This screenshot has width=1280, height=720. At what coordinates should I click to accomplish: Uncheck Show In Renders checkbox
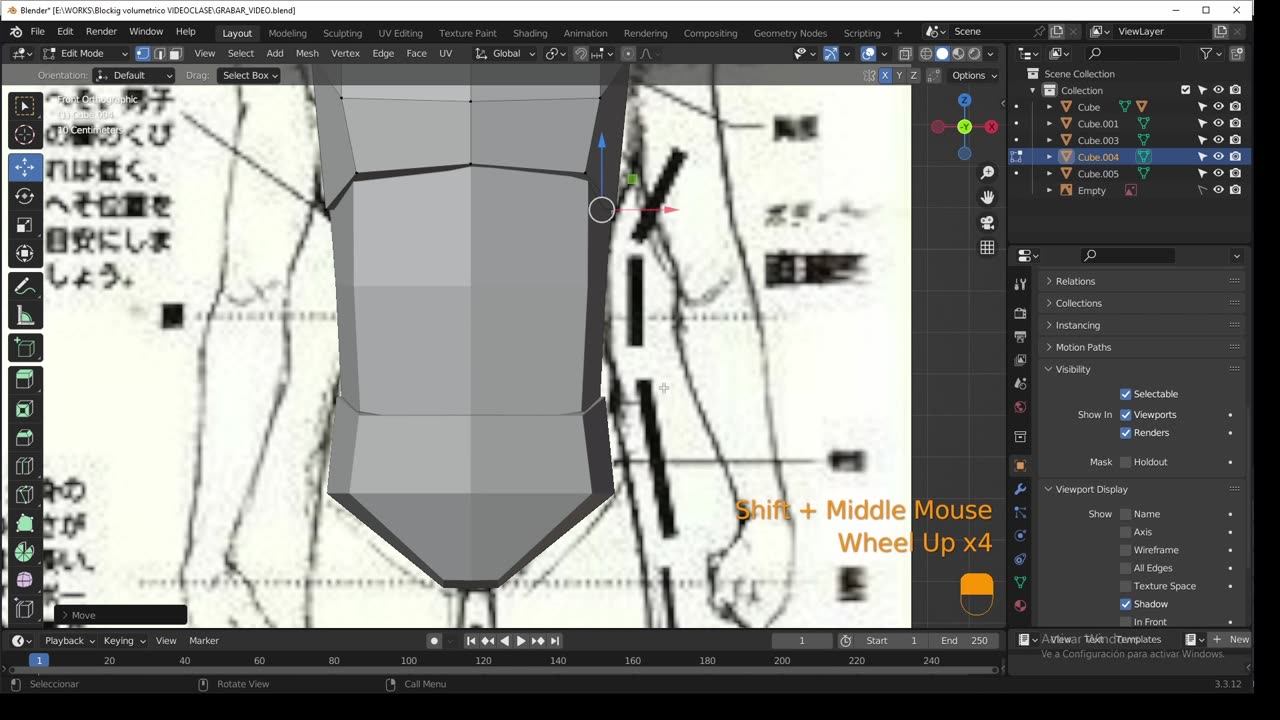pos(1126,433)
